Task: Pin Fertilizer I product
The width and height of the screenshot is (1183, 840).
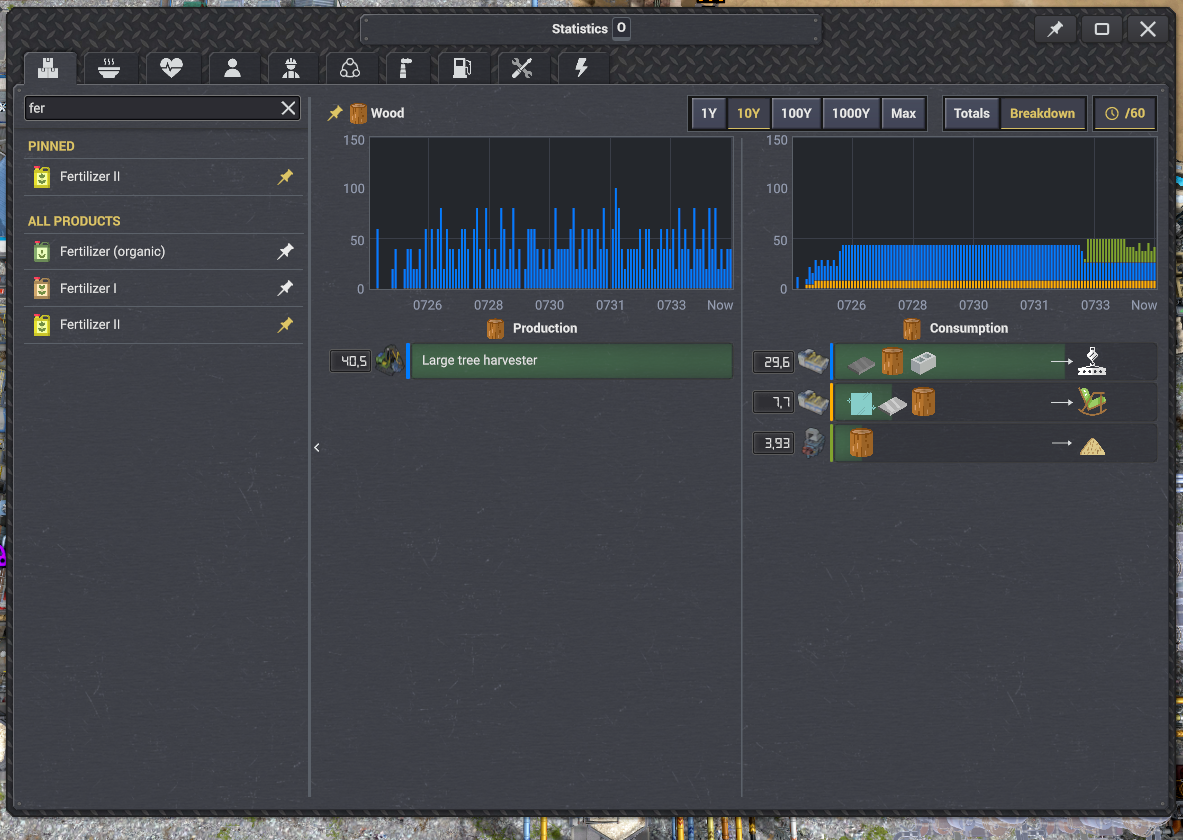Action: coord(285,288)
